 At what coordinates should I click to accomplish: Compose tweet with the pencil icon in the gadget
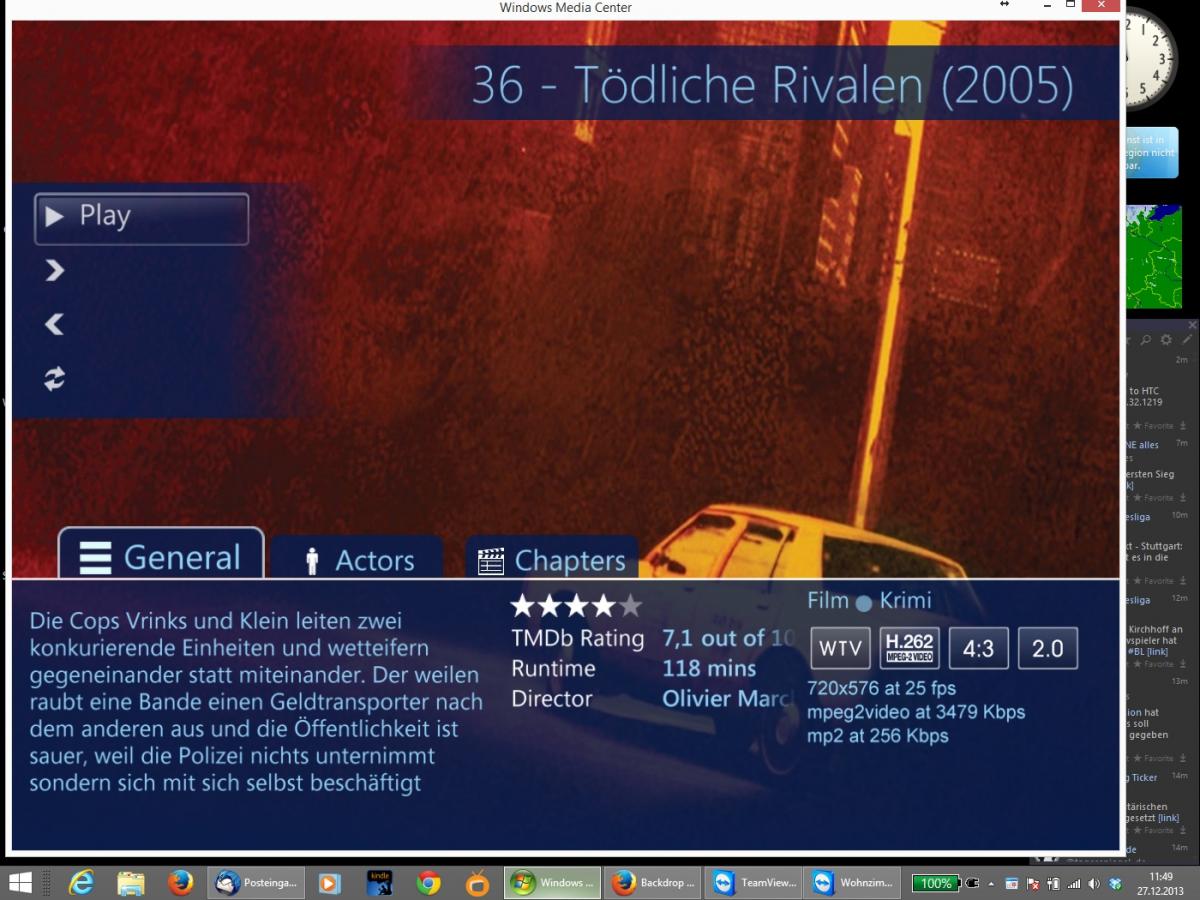[x=1187, y=340]
